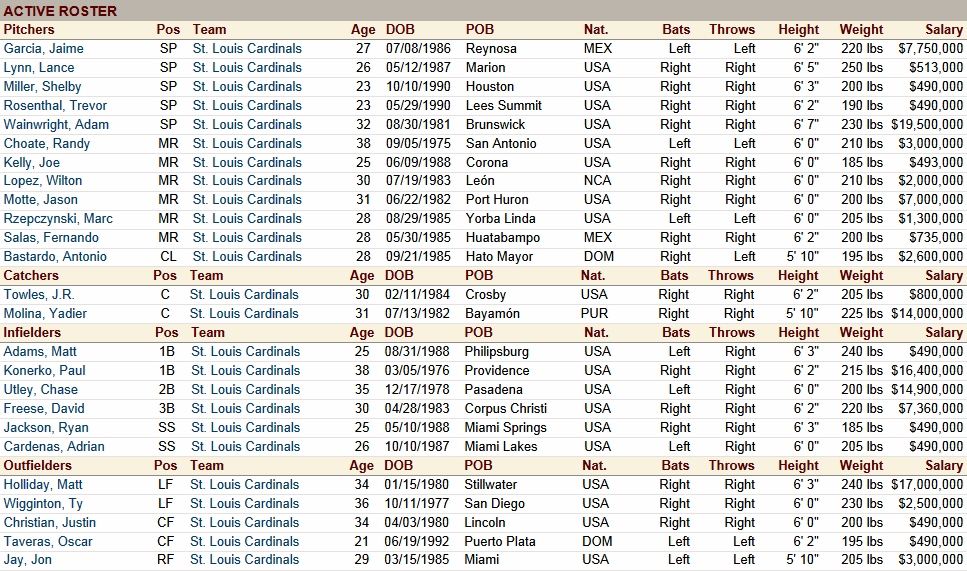This screenshot has height=571, width=967.
Task: Open Bastardo, Antonio closer entry
Action: pyautogui.click(x=55, y=256)
